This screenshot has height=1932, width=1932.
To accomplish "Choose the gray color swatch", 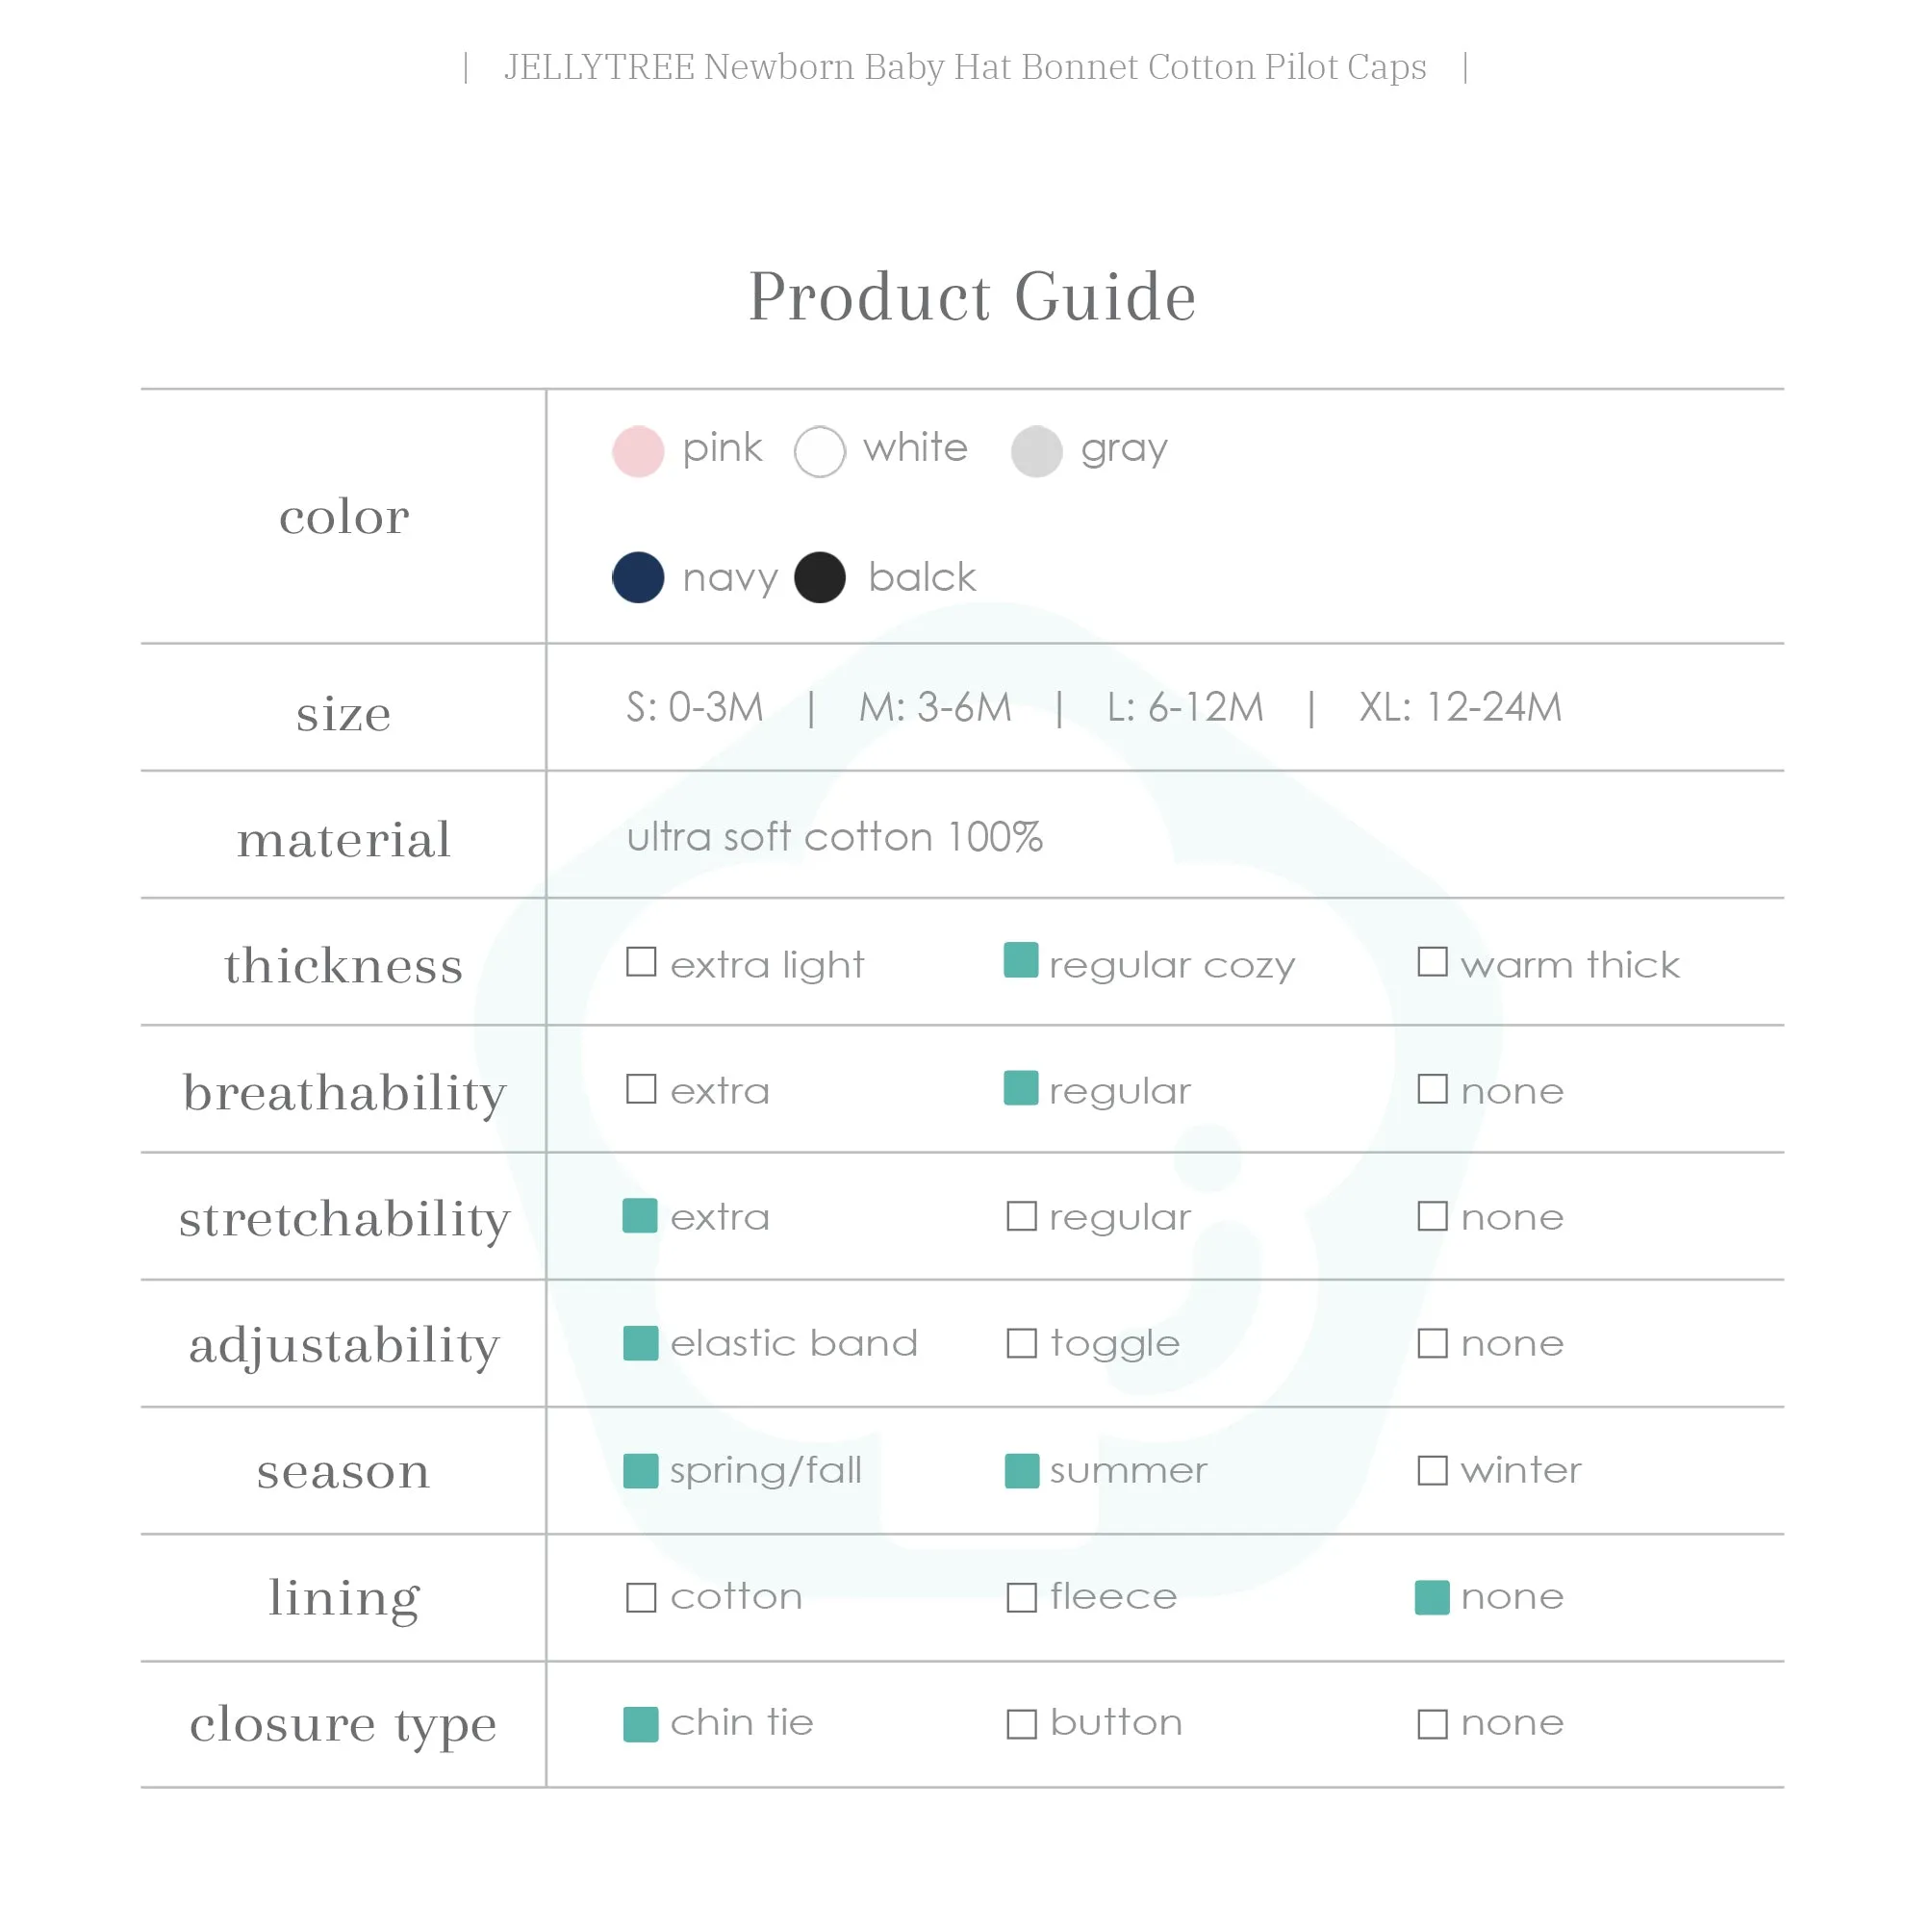I will 1036,451.
